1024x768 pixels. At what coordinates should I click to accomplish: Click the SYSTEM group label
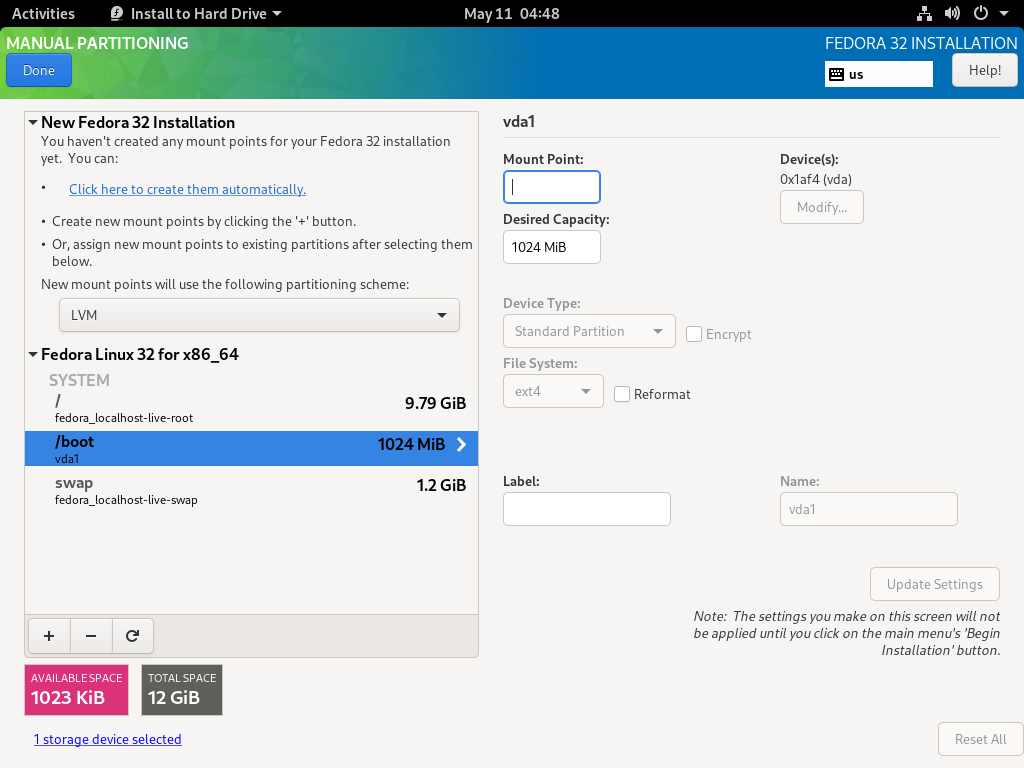(x=79, y=380)
